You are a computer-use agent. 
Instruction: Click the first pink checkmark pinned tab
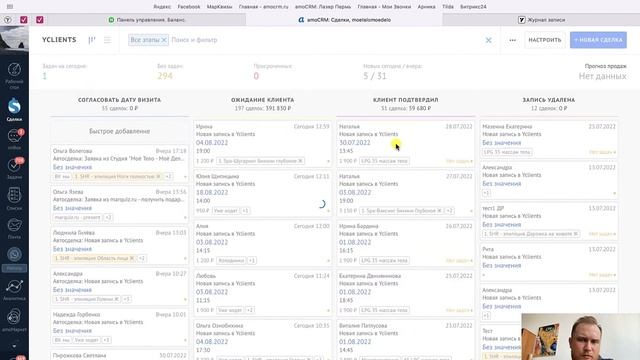[24, 20]
